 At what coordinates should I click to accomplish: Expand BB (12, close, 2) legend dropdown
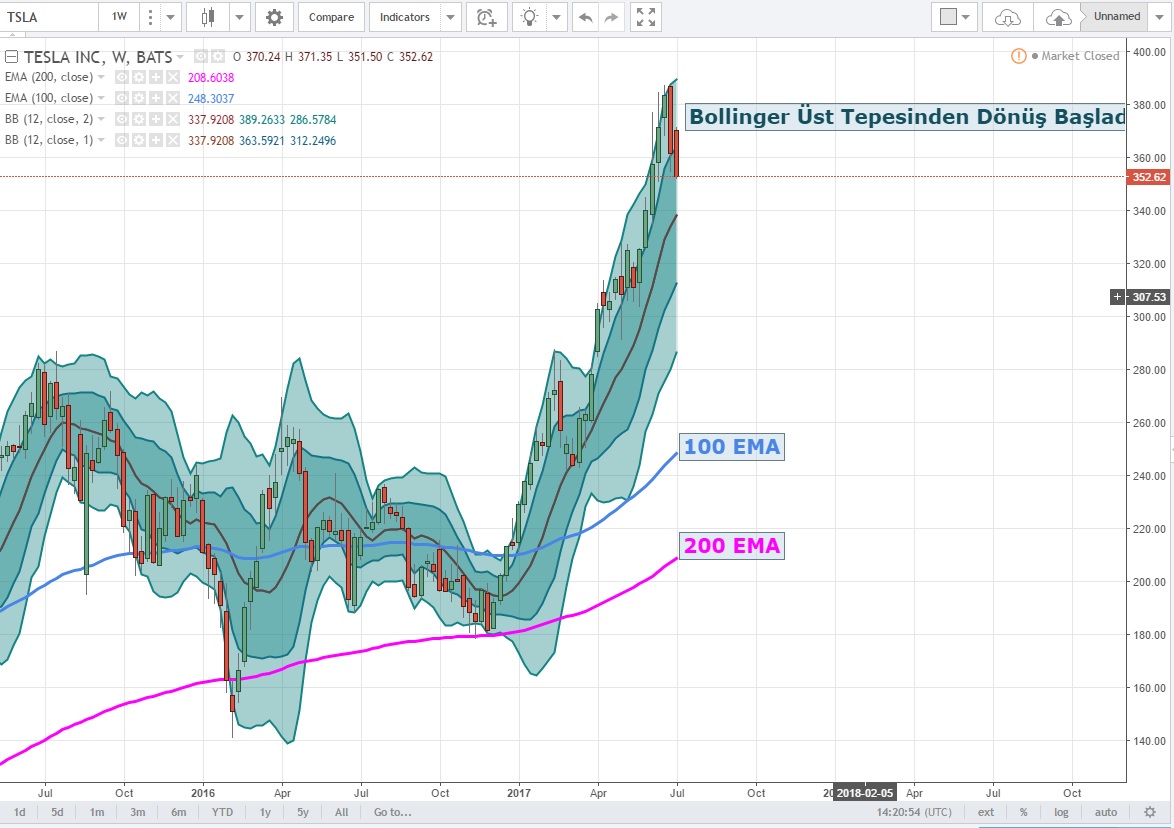pyautogui.click(x=101, y=119)
